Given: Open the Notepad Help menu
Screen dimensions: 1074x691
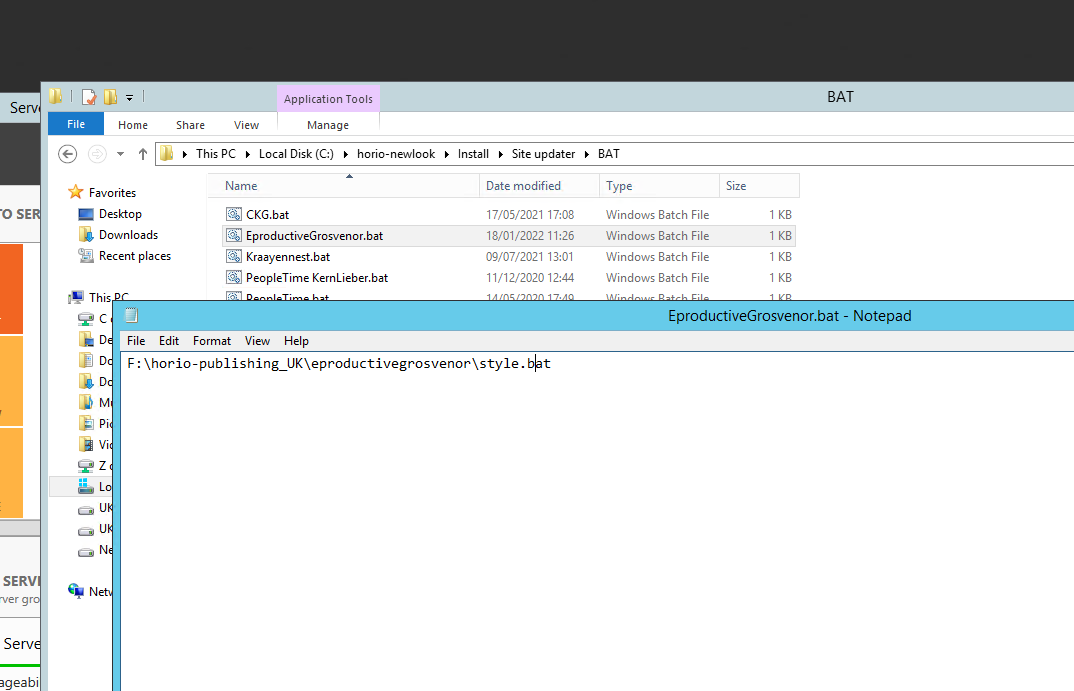Looking at the screenshot, I should tap(297, 341).
